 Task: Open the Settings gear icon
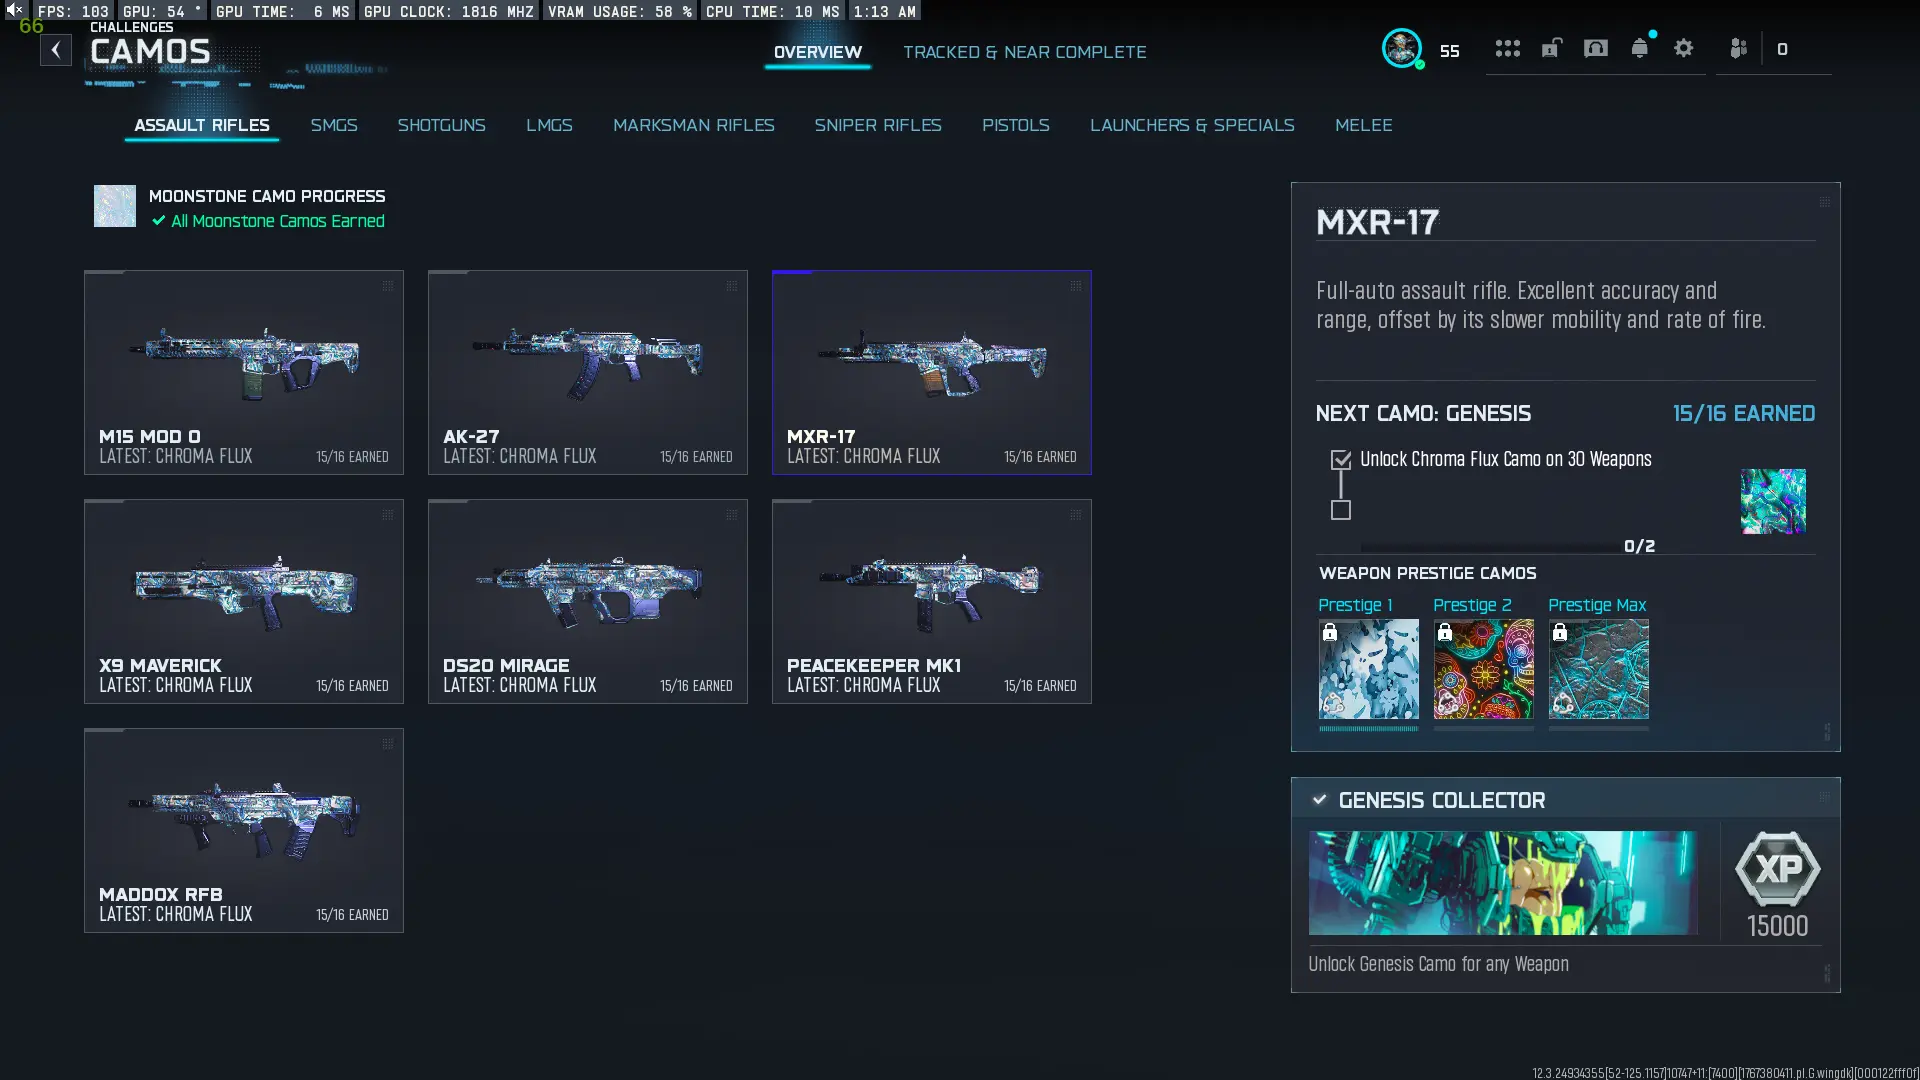pyautogui.click(x=1684, y=48)
